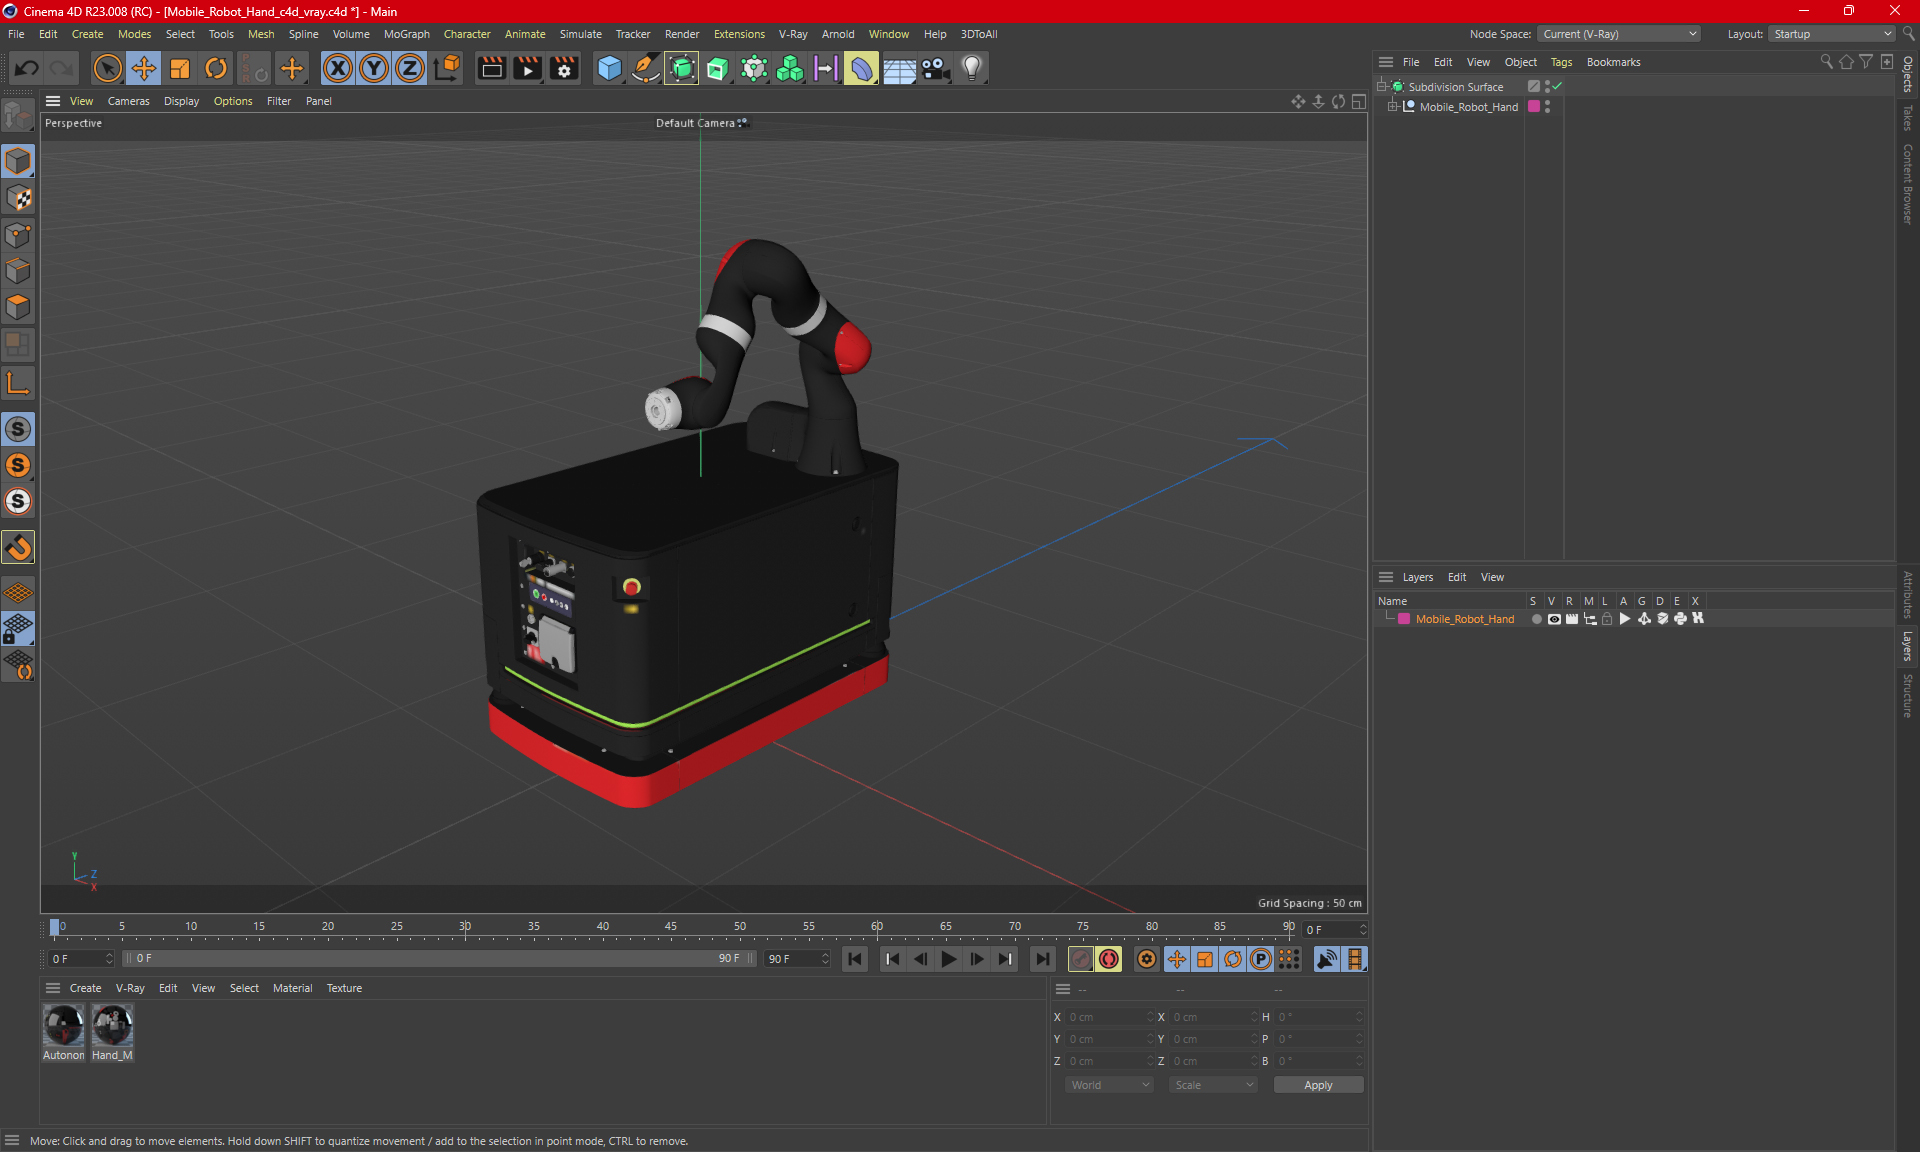The width and height of the screenshot is (1920, 1152).
Task: Select Points mode in left sidebar
Action: point(18,235)
